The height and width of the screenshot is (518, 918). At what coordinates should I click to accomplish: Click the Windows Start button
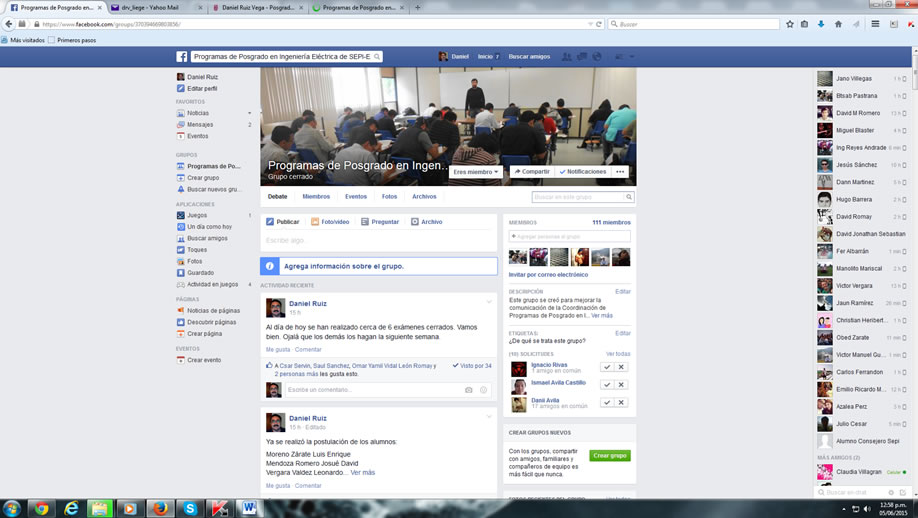click(12, 509)
